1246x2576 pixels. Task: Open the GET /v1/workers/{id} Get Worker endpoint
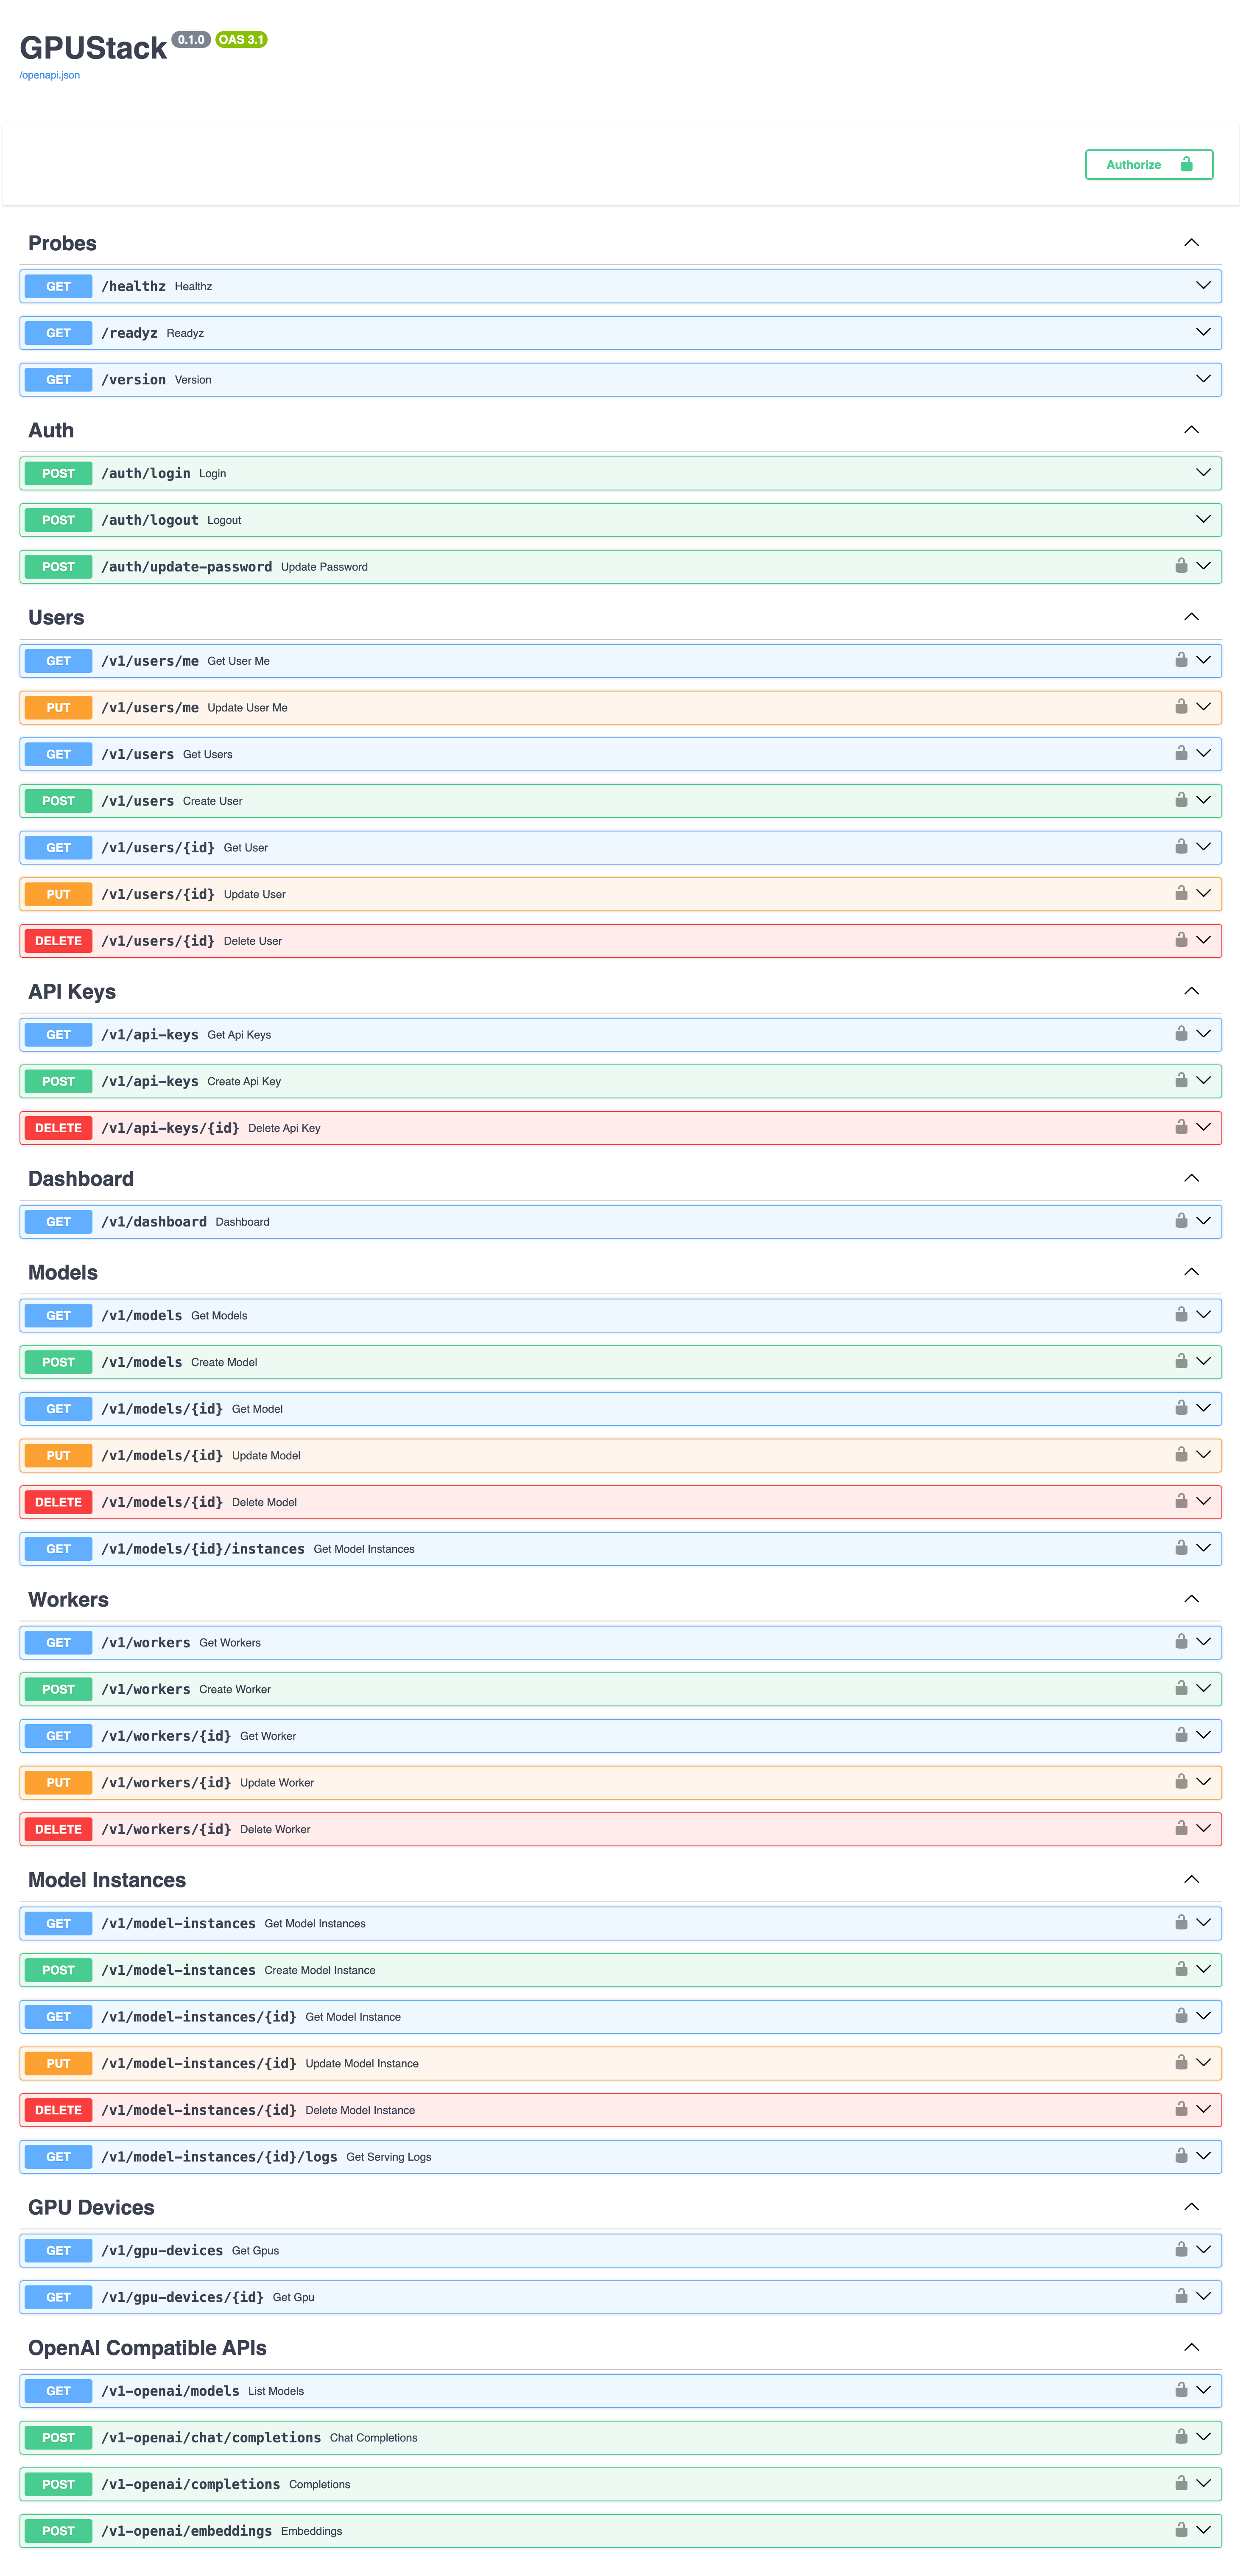pos(620,1735)
